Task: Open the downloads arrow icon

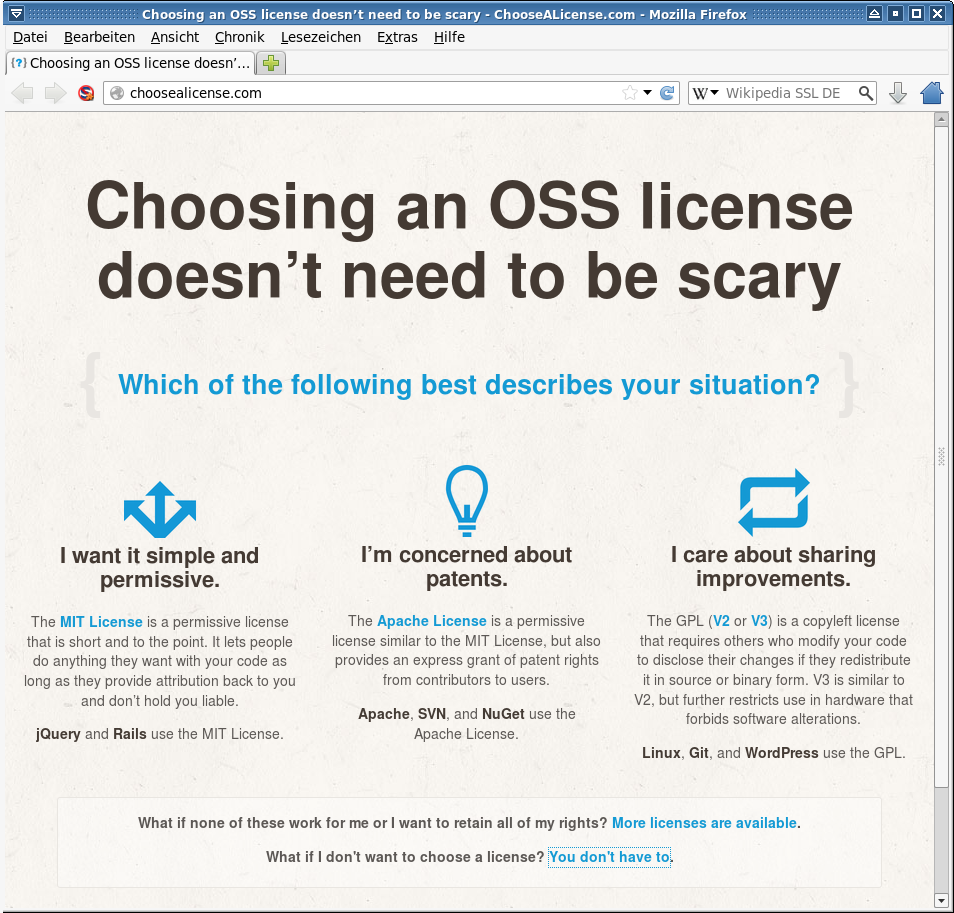Action: pos(897,93)
